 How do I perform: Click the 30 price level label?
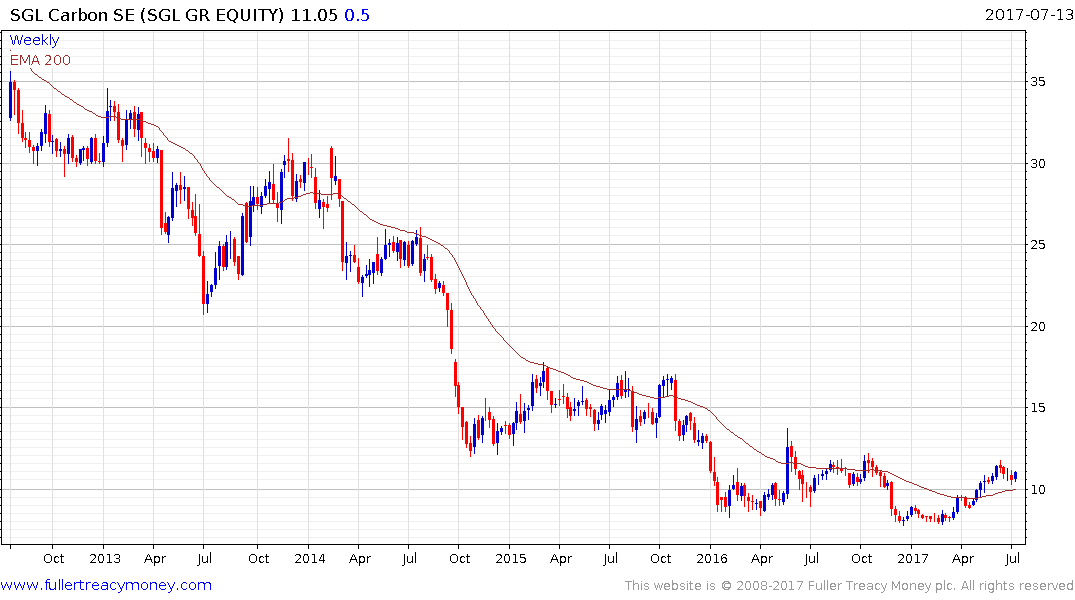pos(1038,163)
